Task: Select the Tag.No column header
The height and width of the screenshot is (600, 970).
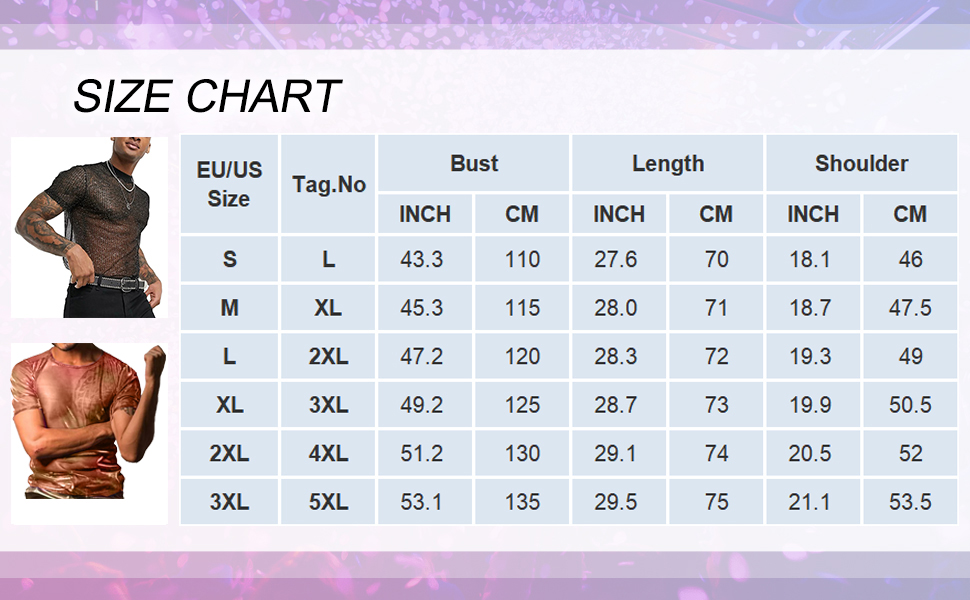Action: click(x=329, y=185)
